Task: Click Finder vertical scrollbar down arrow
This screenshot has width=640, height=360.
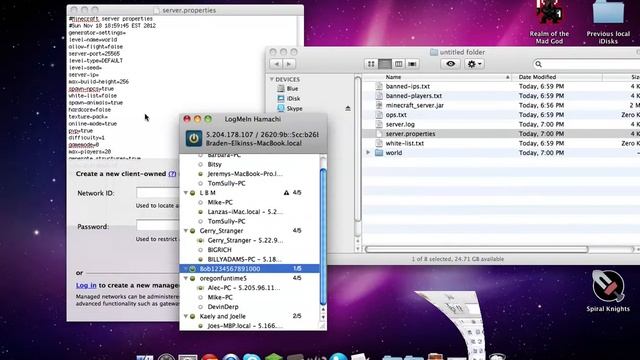Action: click(358, 249)
